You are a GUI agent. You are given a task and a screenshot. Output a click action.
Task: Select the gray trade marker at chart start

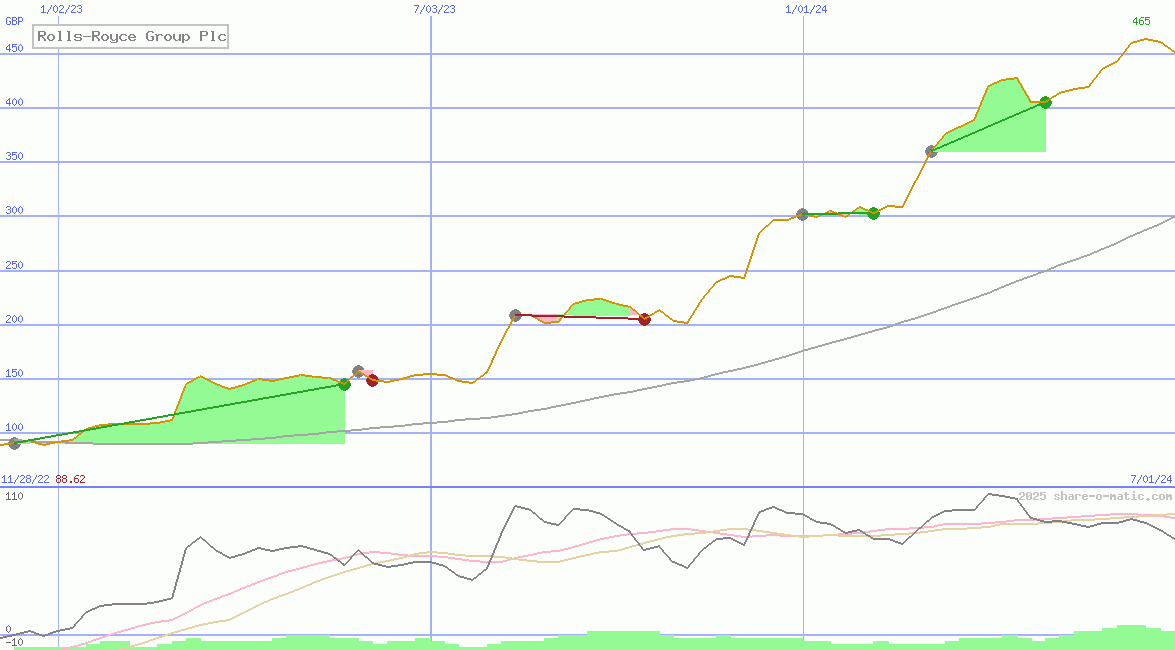coord(14,443)
